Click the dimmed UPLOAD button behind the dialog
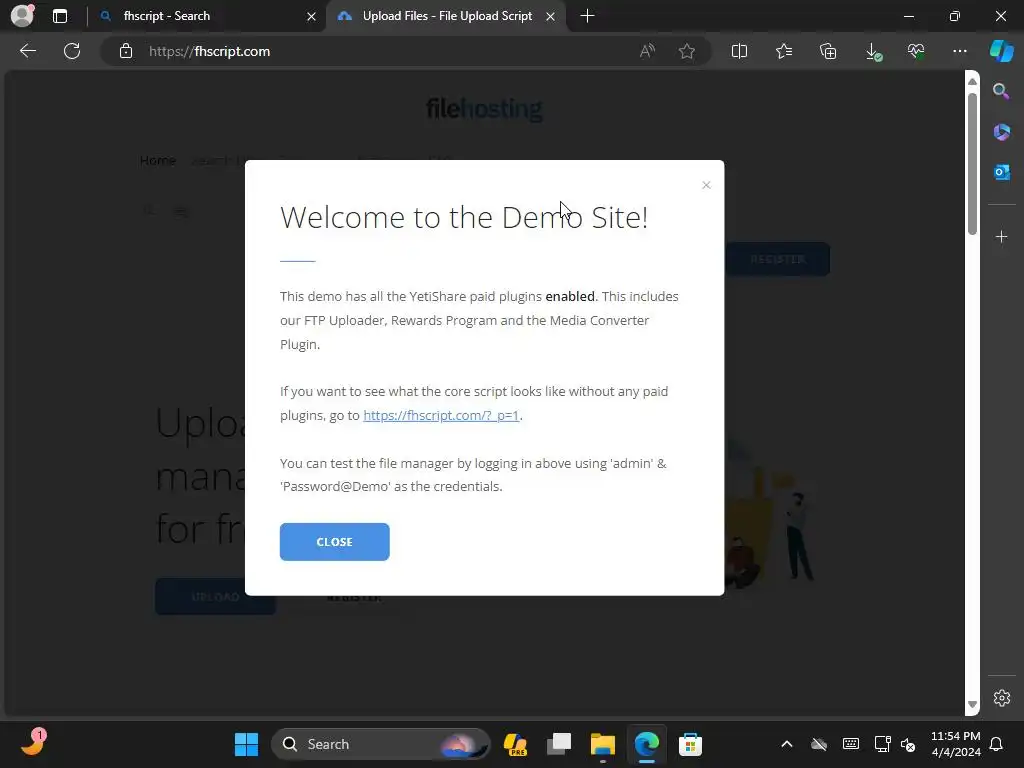 tap(215, 597)
